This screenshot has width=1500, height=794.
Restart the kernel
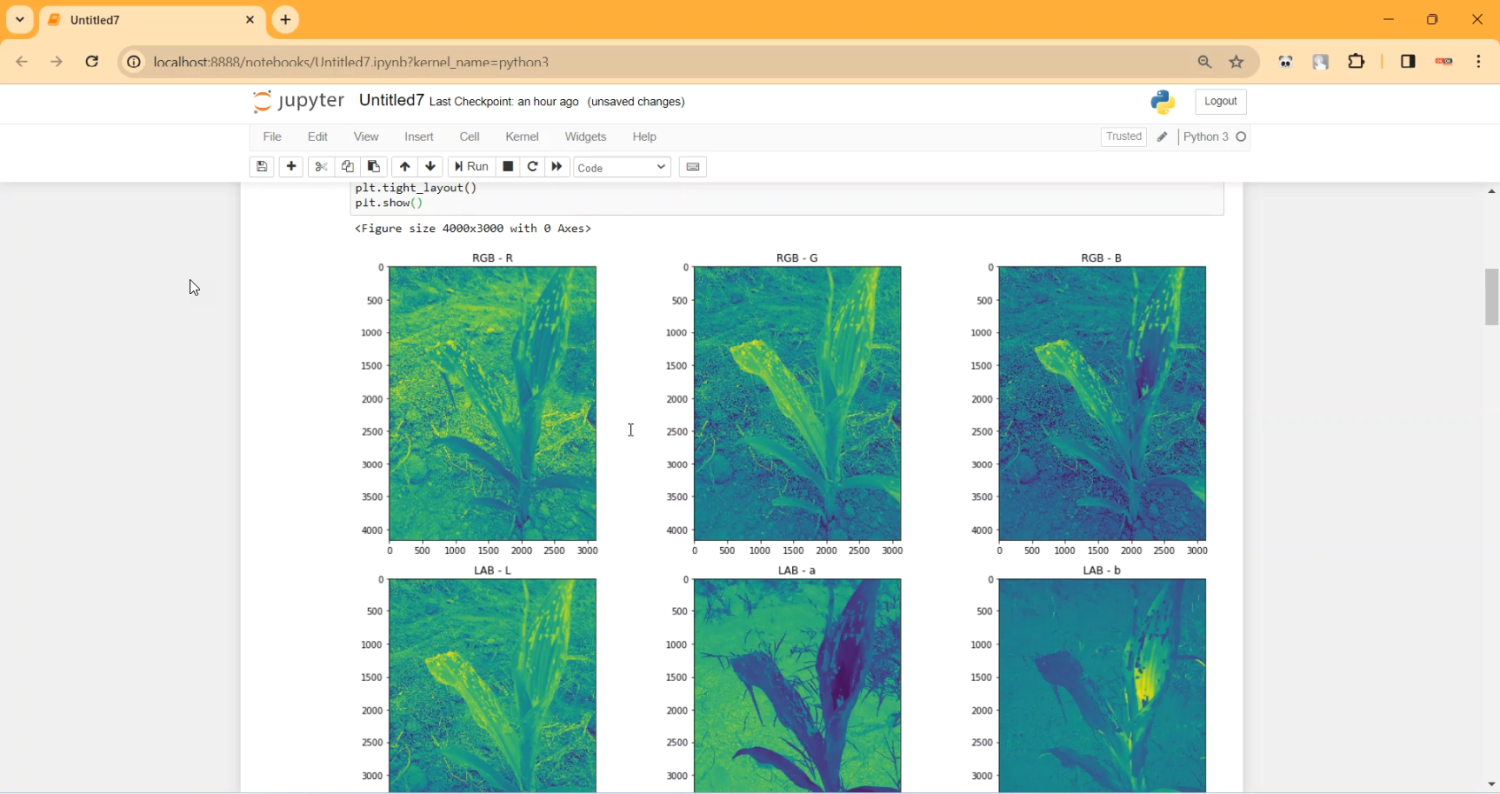pyautogui.click(x=532, y=166)
